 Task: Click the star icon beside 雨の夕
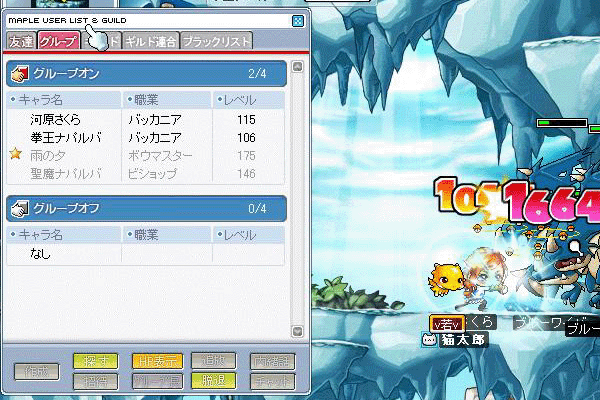point(15,155)
